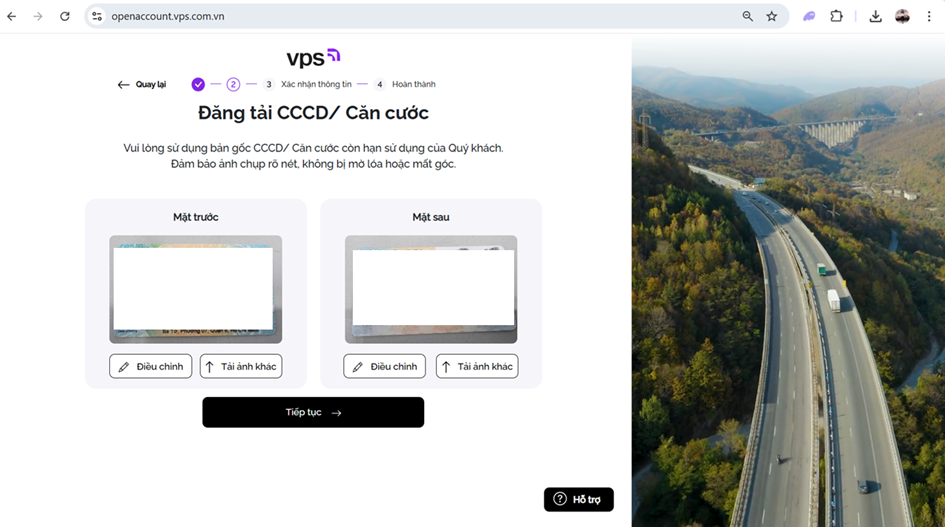Image resolution: width=945 pixels, height=527 pixels.
Task: Select step 4 Hoàn thành
Action: [x=405, y=84]
